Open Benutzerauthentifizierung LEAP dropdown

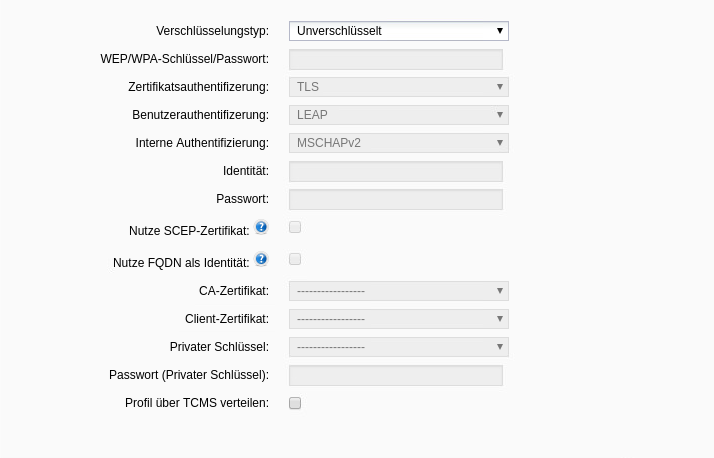pos(398,115)
